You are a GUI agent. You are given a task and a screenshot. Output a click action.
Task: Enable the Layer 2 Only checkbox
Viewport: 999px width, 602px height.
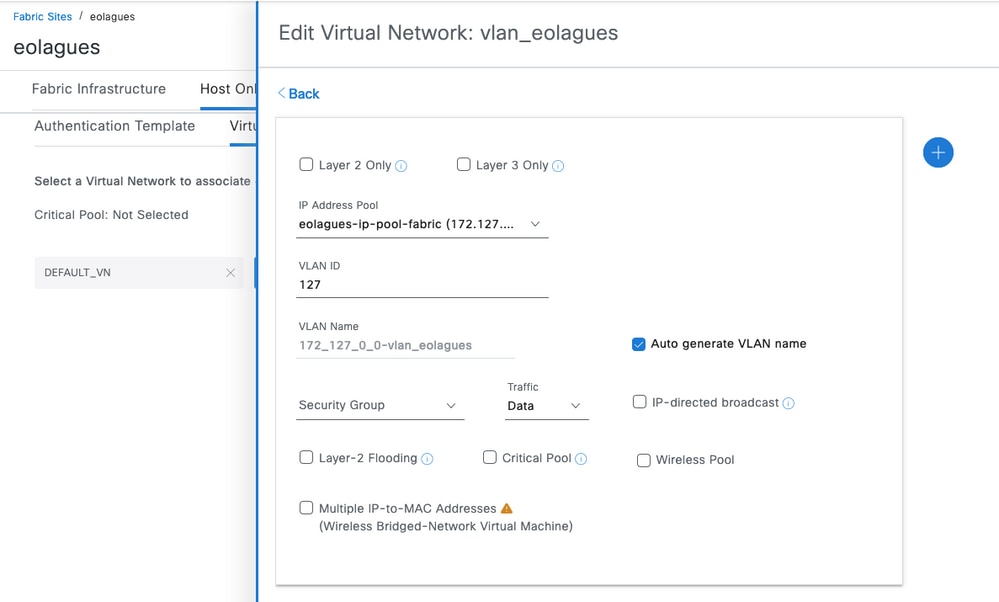pyautogui.click(x=306, y=165)
